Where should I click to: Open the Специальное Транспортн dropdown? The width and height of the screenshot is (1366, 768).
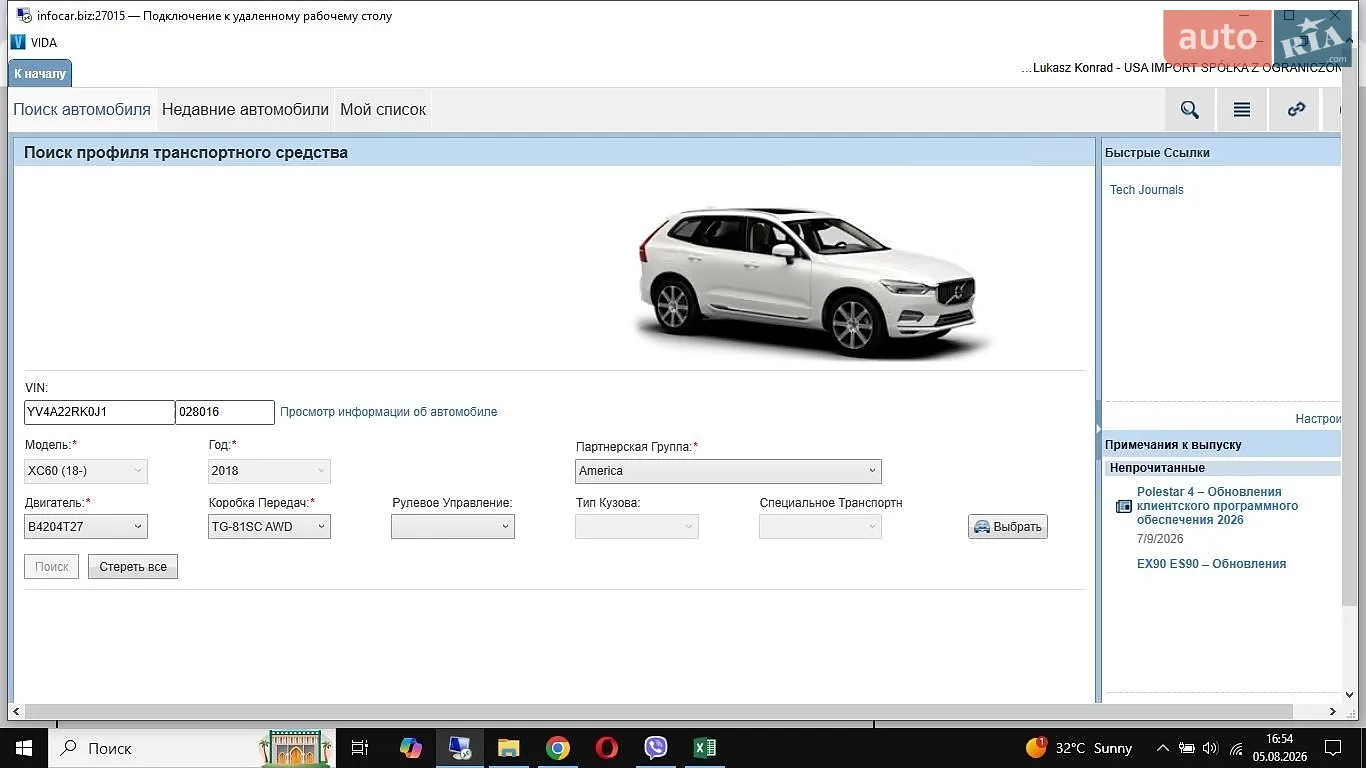click(820, 527)
